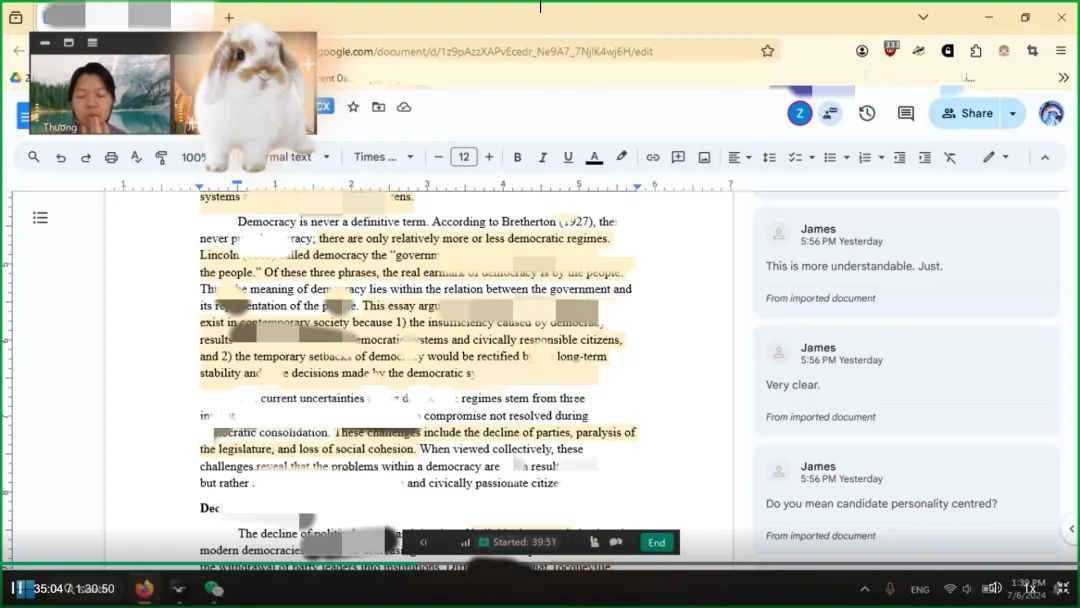
Task: Open Firefox from the taskbar
Action: tap(144, 589)
